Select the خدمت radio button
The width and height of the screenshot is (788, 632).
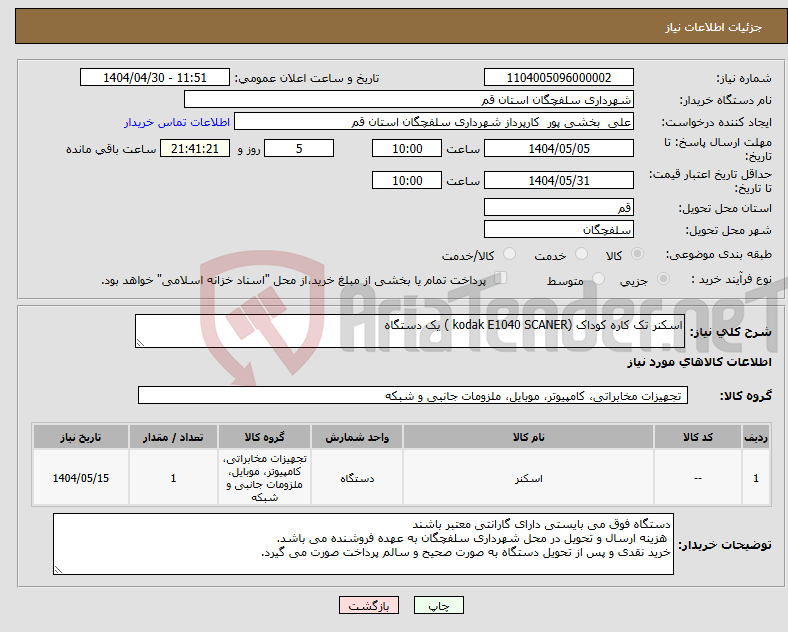click(x=581, y=254)
